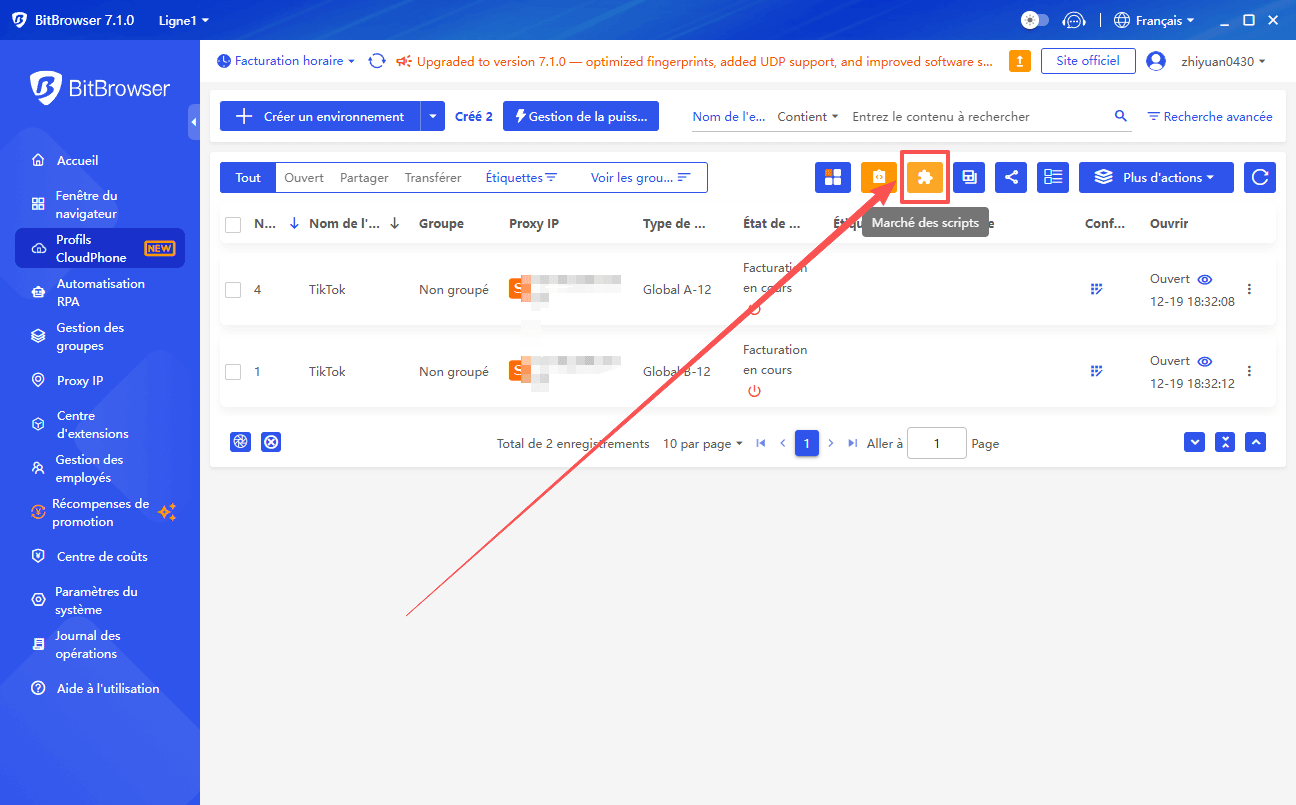Click the Aller à page number field
This screenshot has height=805, width=1296.
(936, 443)
